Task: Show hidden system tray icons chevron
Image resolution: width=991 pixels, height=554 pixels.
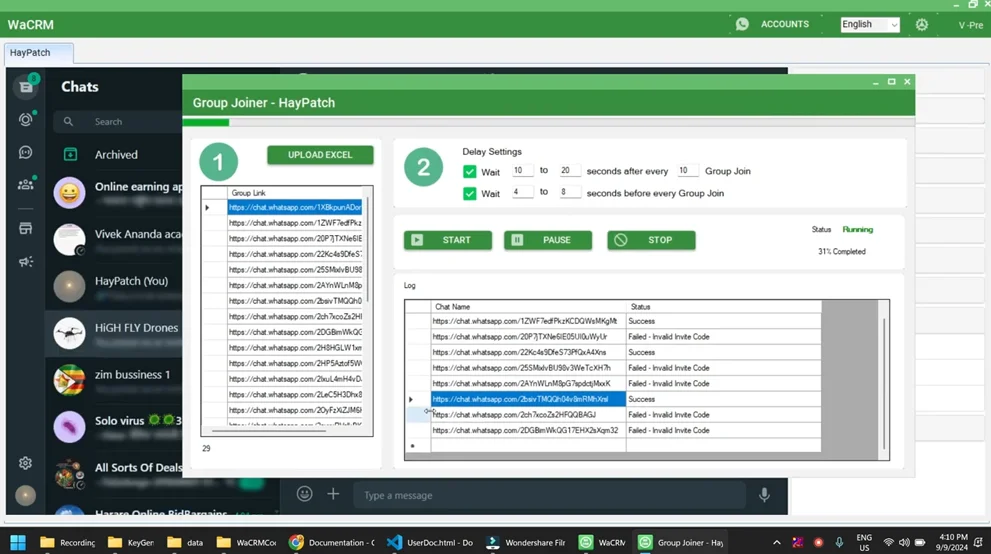Action: click(777, 542)
